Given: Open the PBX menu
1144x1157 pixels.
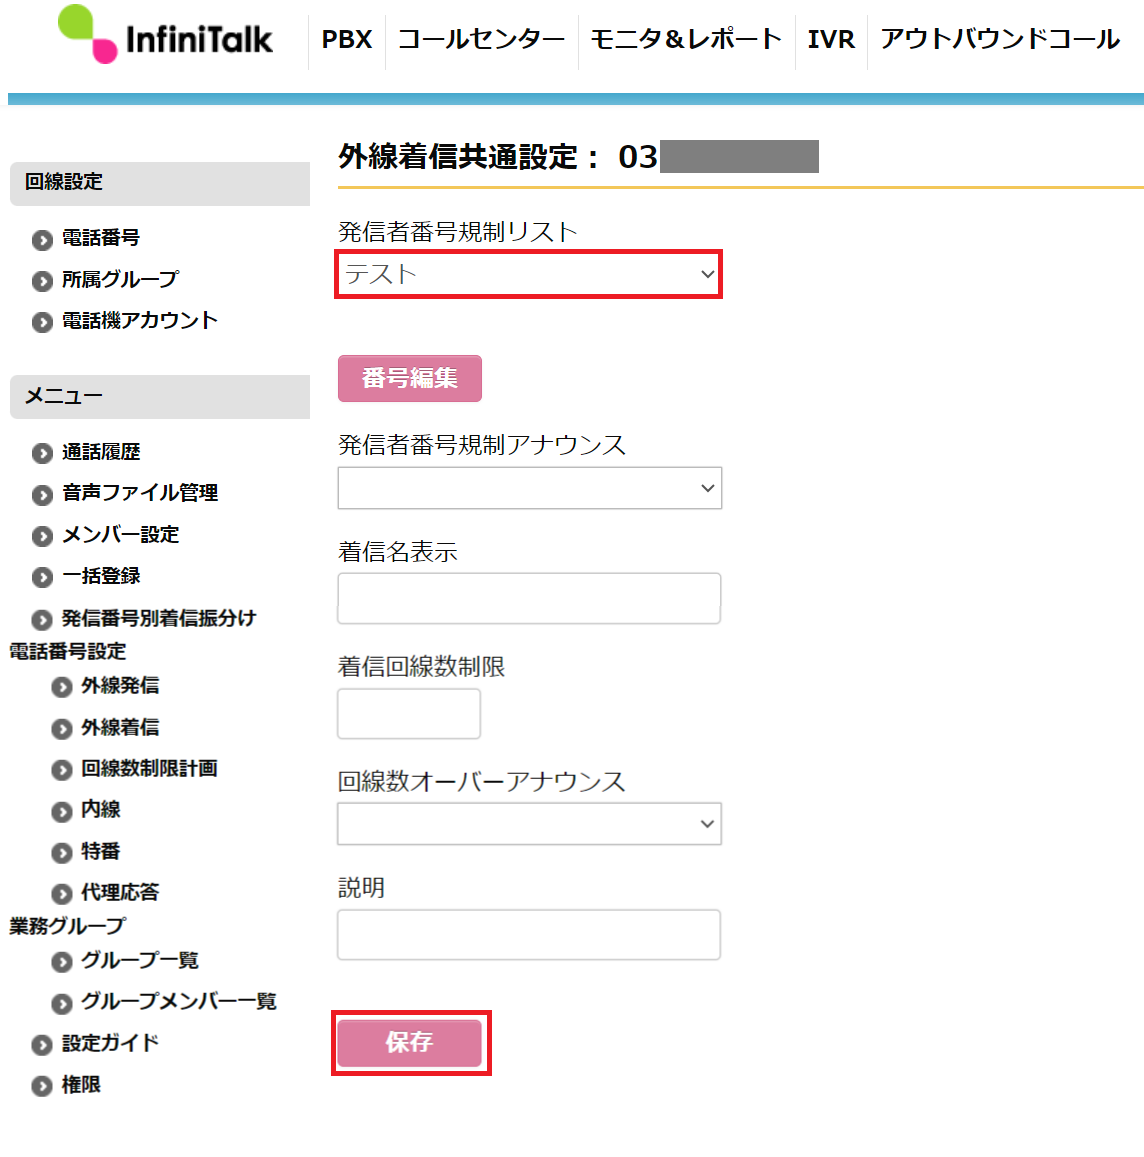Looking at the screenshot, I should [x=347, y=39].
